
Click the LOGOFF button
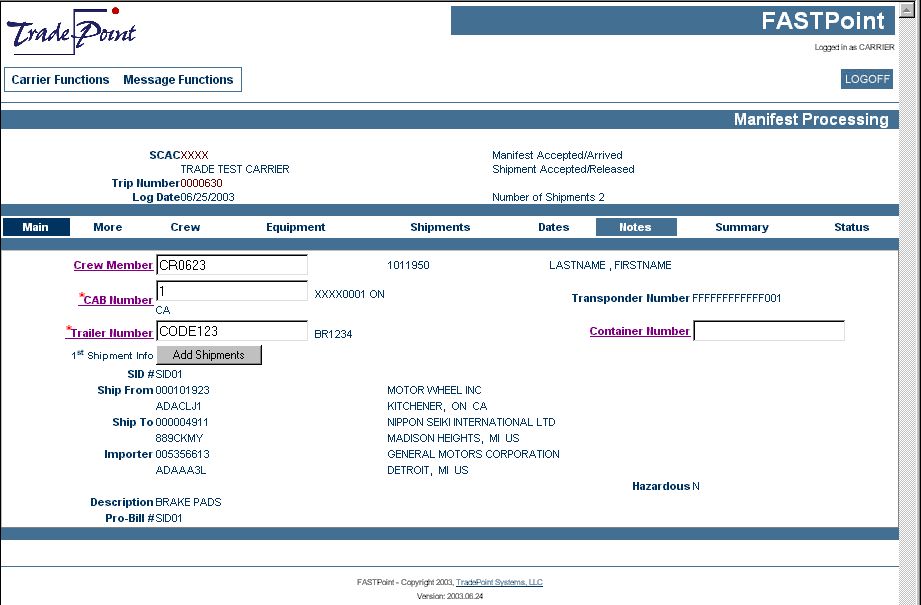tap(867, 79)
